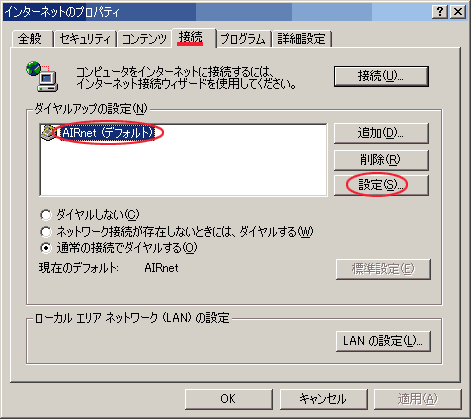
Task: Open the セキュリティ tab
Action: [85, 39]
